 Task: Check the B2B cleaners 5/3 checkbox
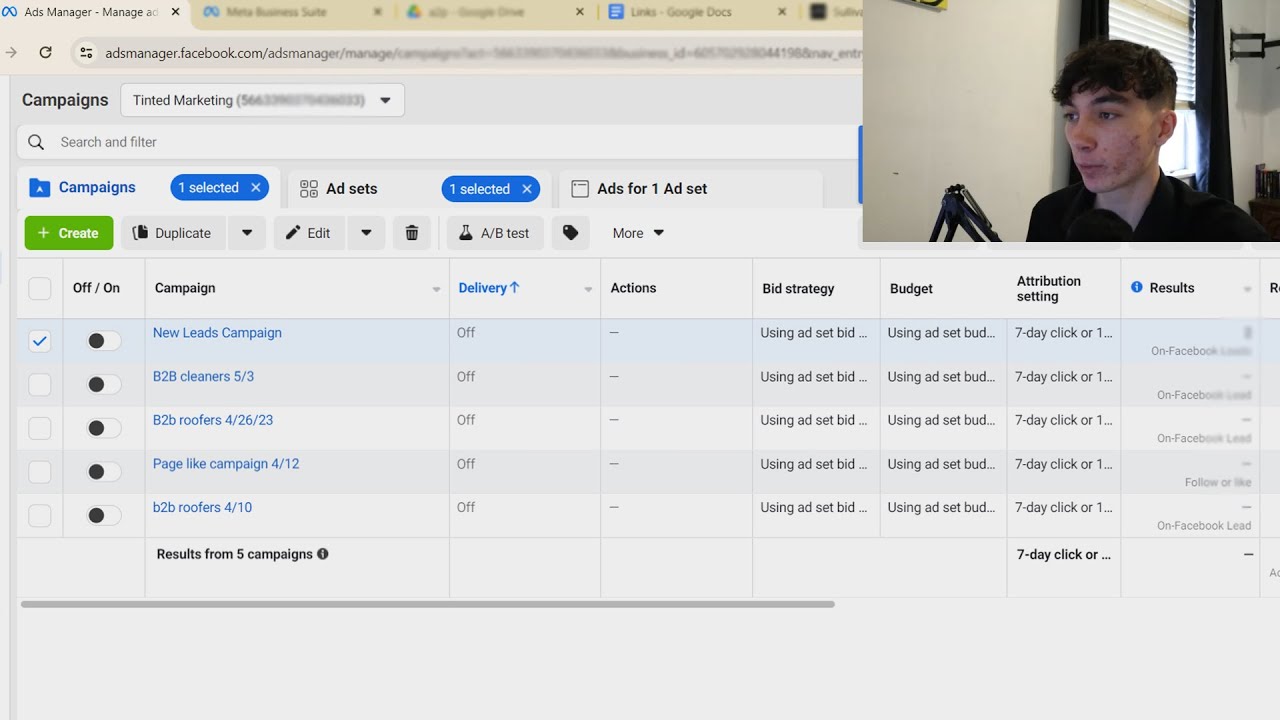tap(40, 384)
